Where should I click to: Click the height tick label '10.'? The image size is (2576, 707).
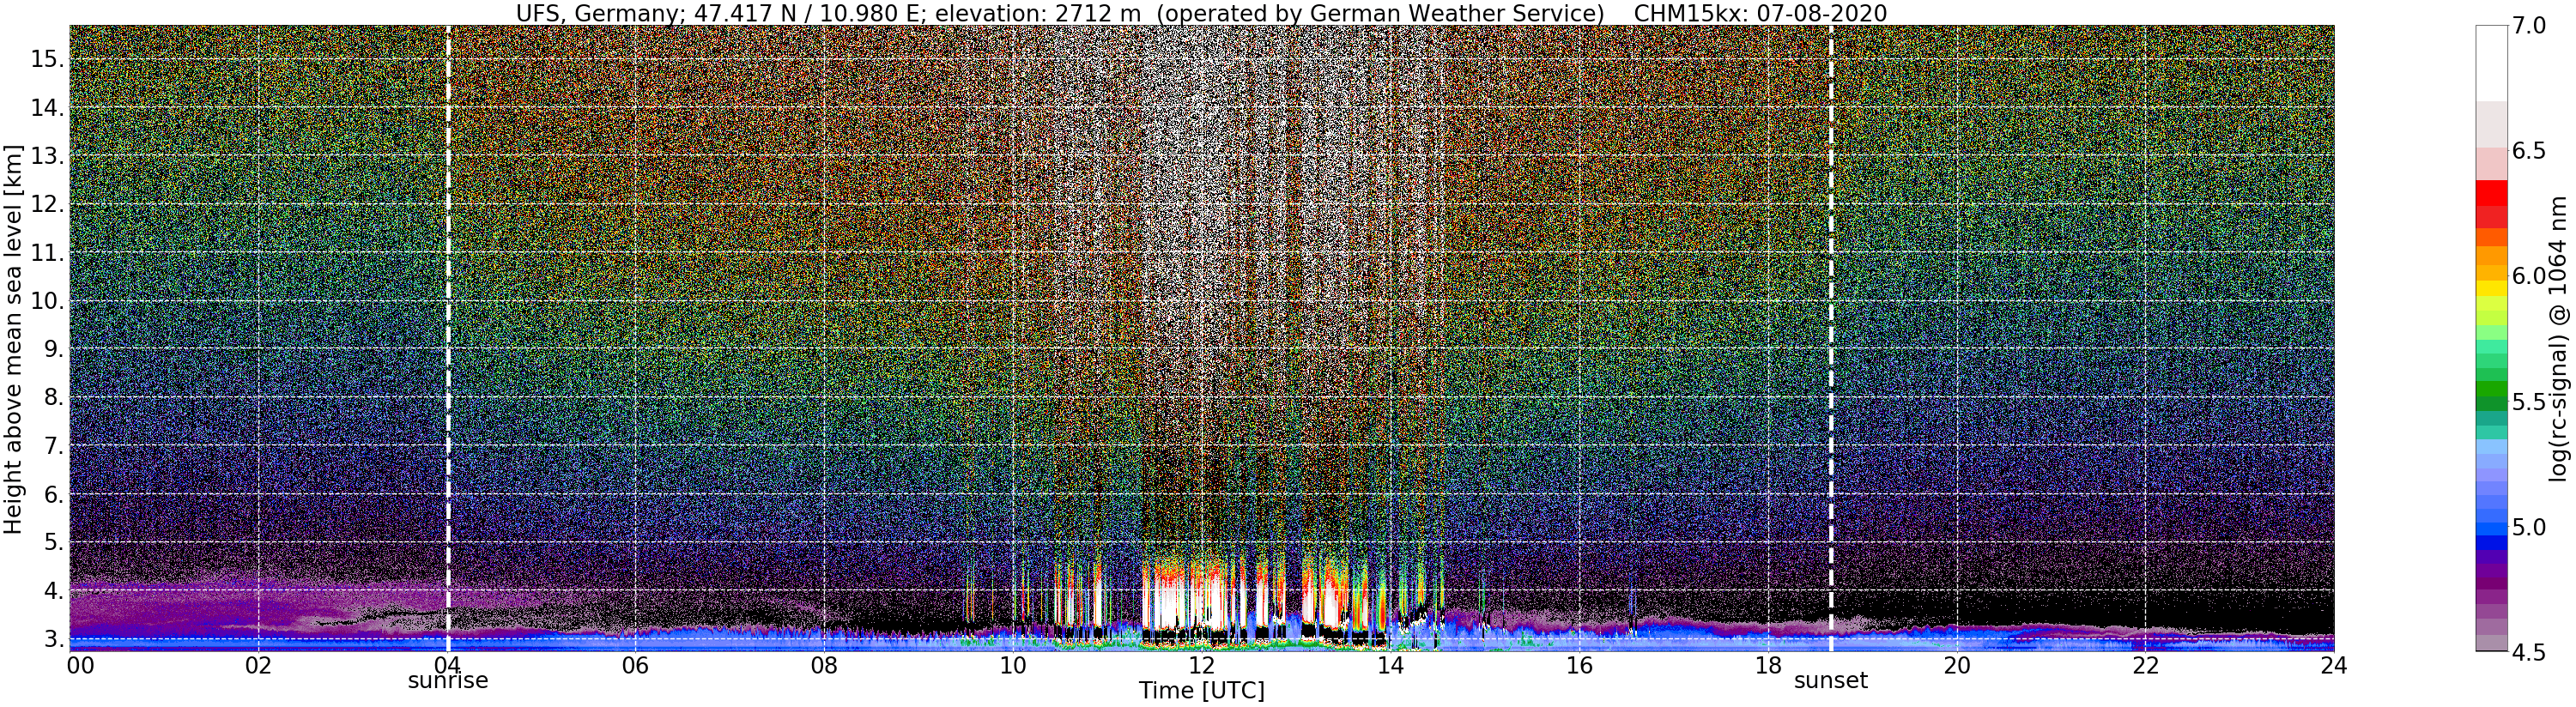click(46, 301)
